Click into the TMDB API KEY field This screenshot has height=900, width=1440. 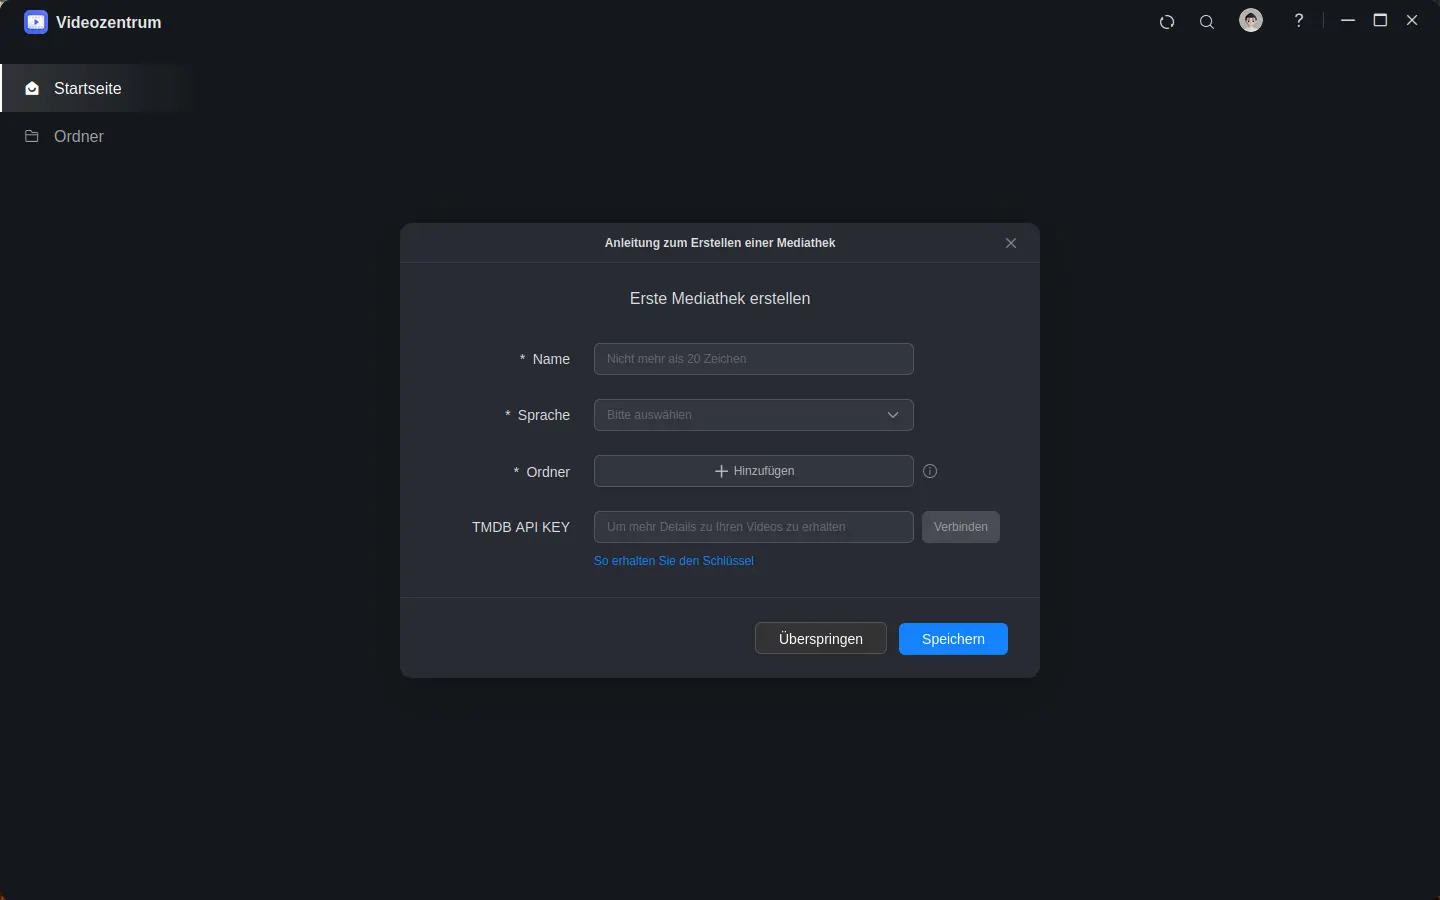pyautogui.click(x=753, y=527)
